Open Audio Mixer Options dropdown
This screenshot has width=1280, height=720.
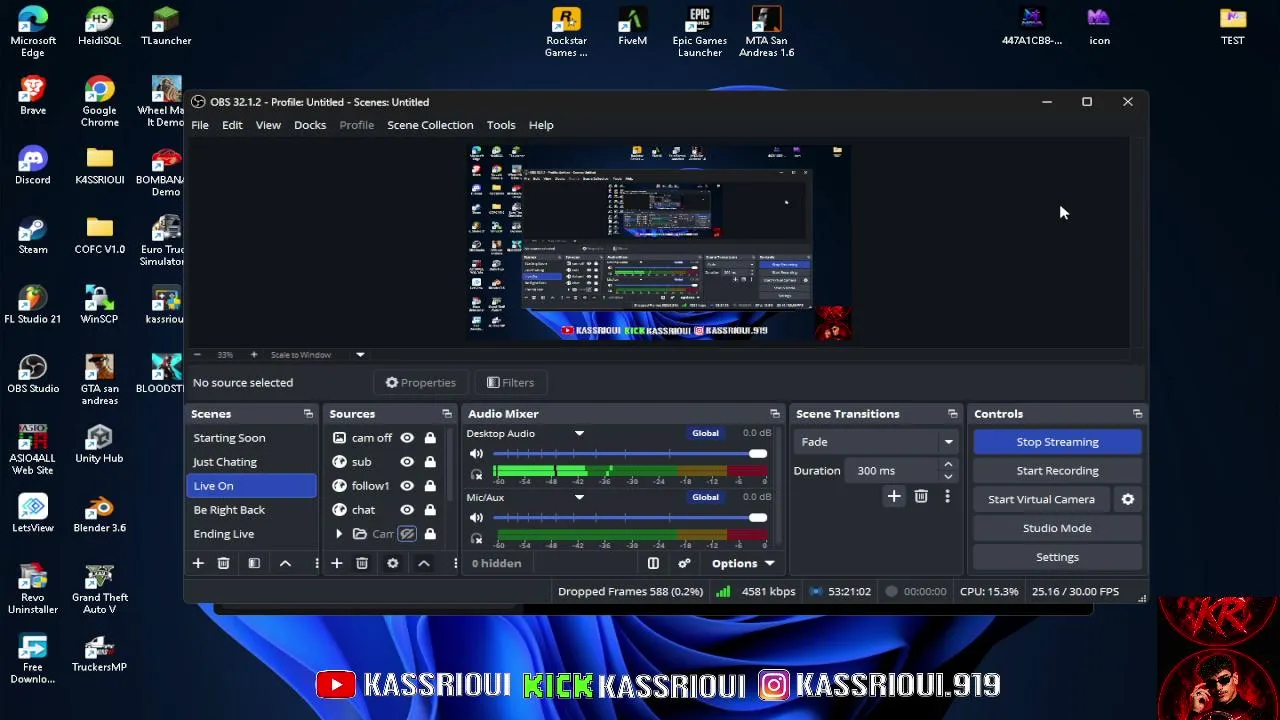[743, 563]
